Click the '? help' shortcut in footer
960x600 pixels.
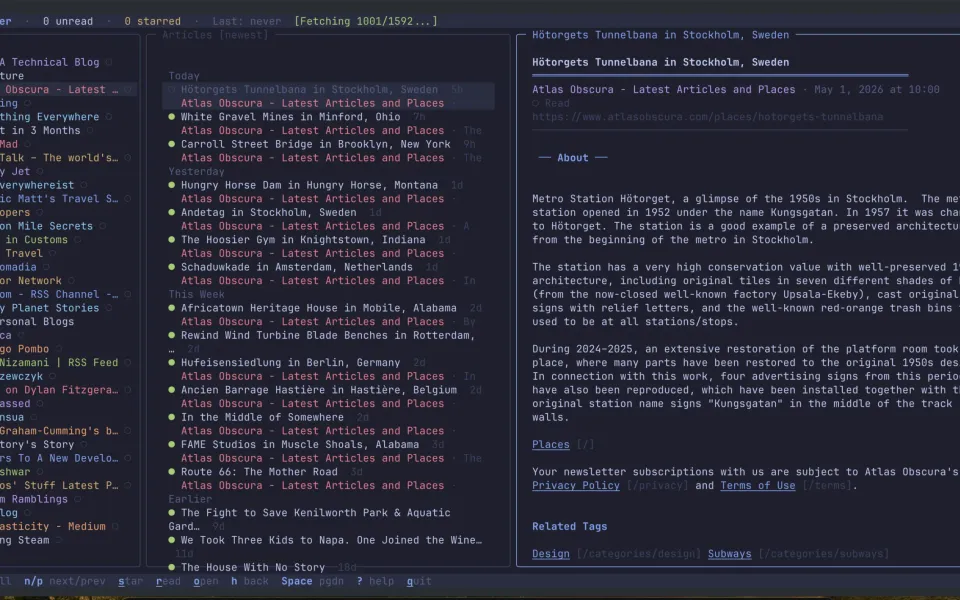[375, 581]
